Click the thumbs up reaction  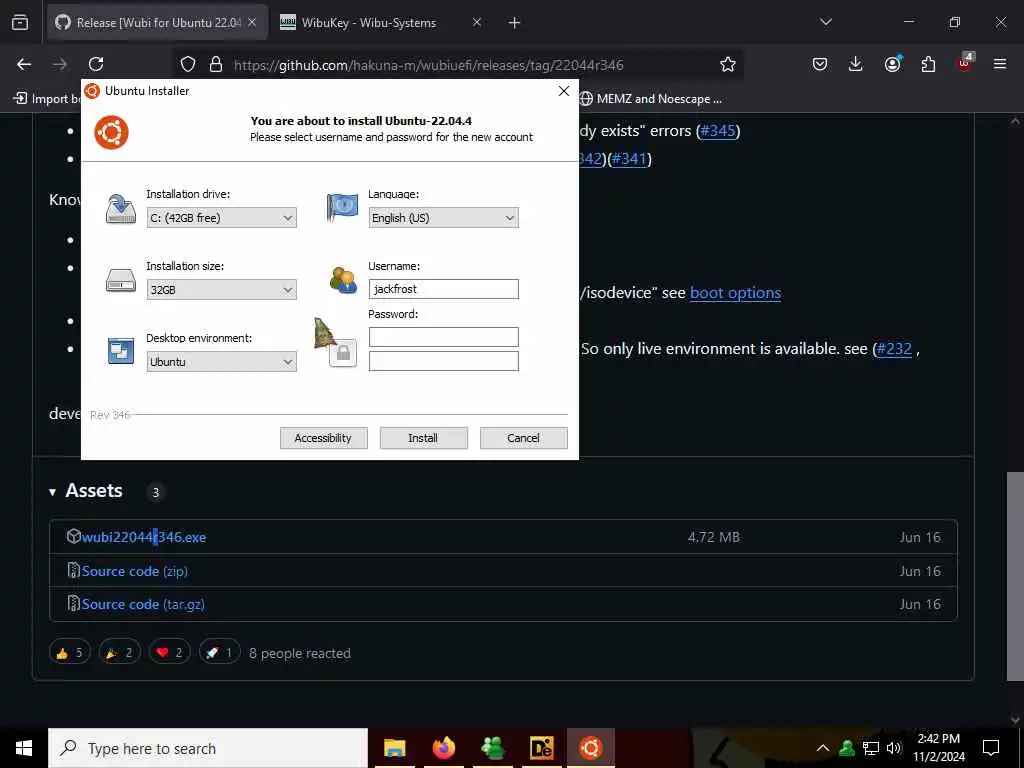69,652
